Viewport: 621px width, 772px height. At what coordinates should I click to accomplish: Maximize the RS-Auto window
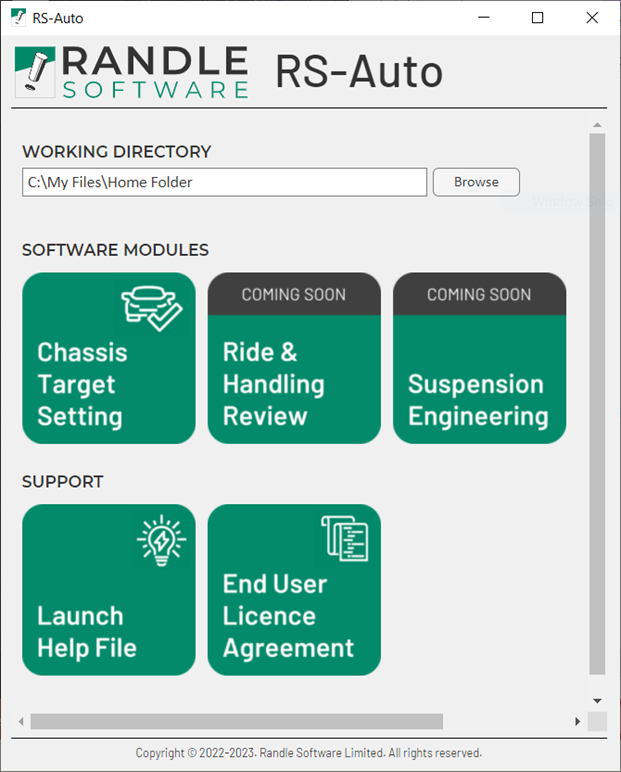537,18
